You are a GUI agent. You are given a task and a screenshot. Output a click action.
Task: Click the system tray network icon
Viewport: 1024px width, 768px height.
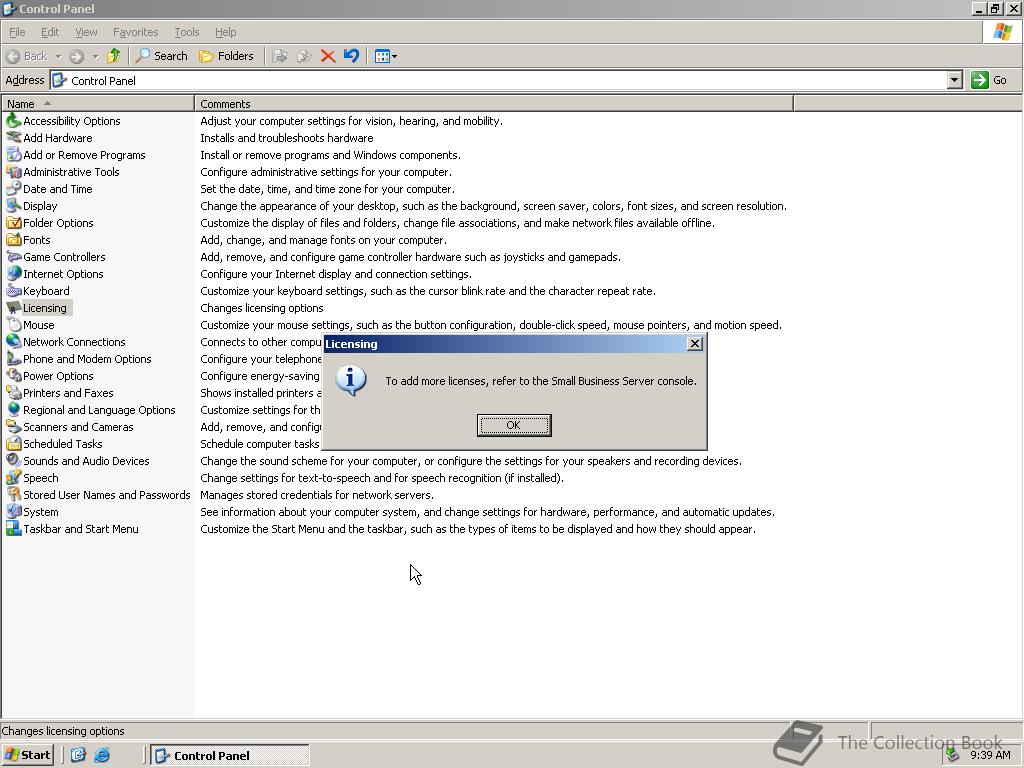click(952, 755)
